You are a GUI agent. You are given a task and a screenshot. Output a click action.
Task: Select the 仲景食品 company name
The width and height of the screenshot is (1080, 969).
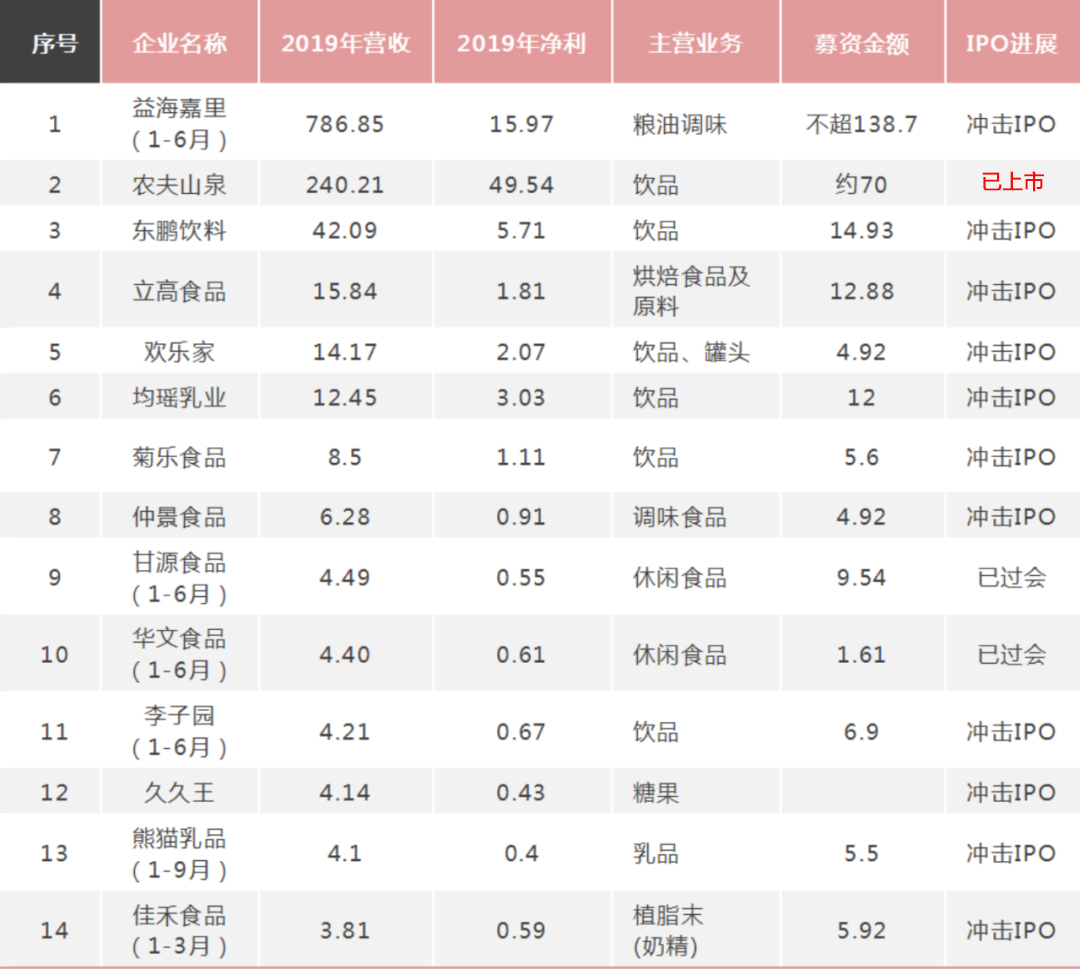pyautogui.click(x=179, y=517)
